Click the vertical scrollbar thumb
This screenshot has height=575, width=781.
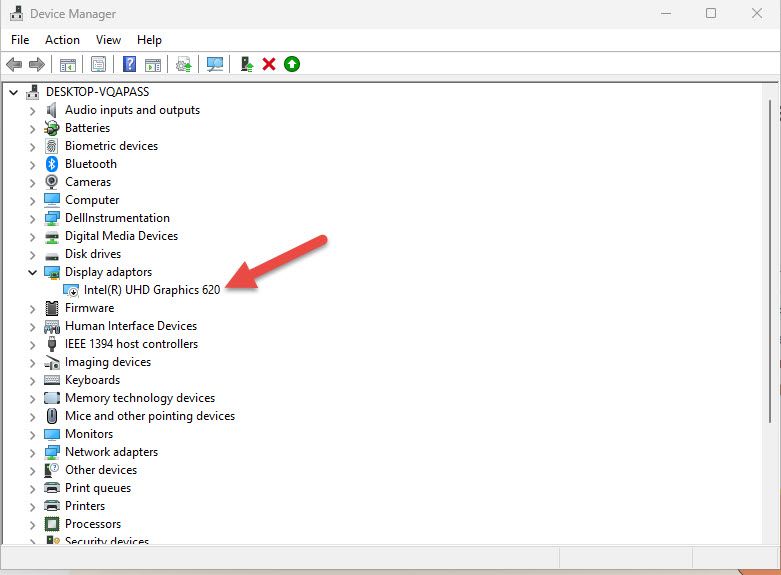coord(770,262)
